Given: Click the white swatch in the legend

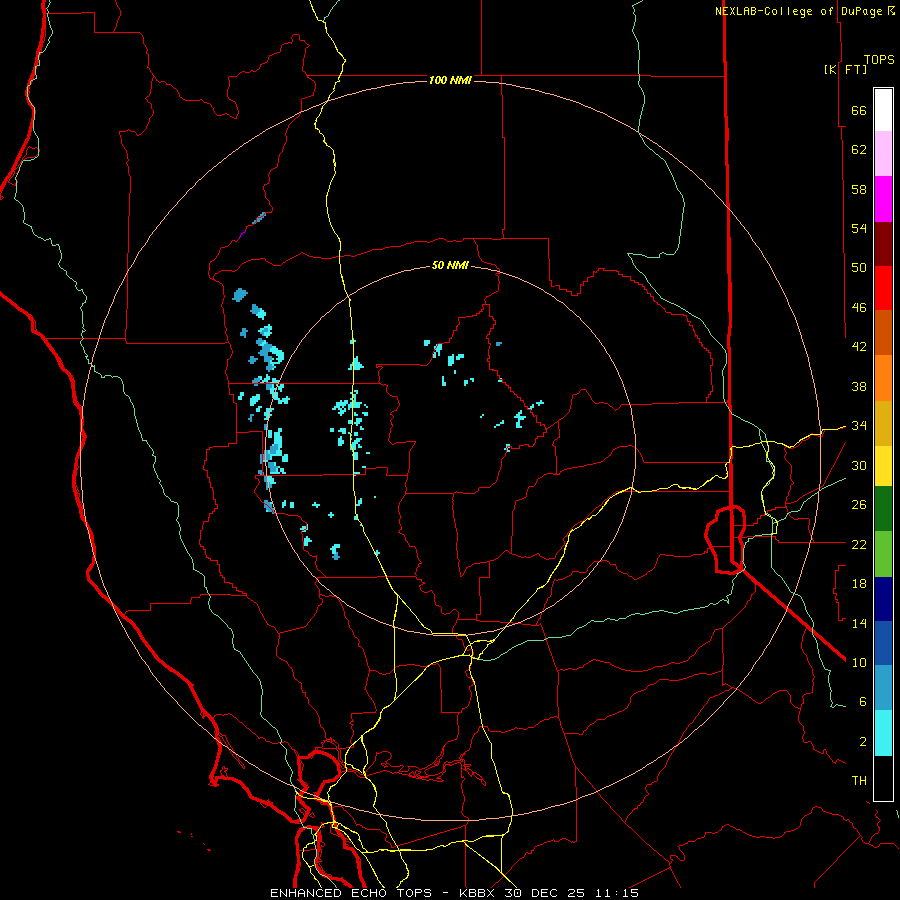Looking at the screenshot, I should (x=883, y=110).
